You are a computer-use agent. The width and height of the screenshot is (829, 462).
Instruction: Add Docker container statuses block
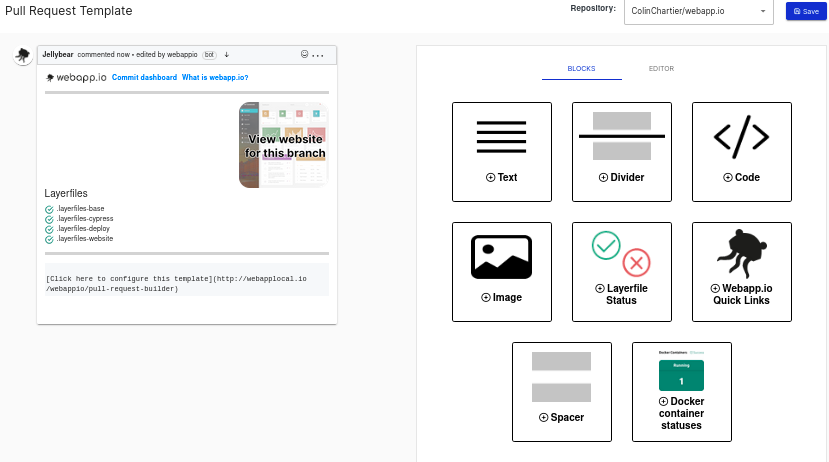pos(681,392)
